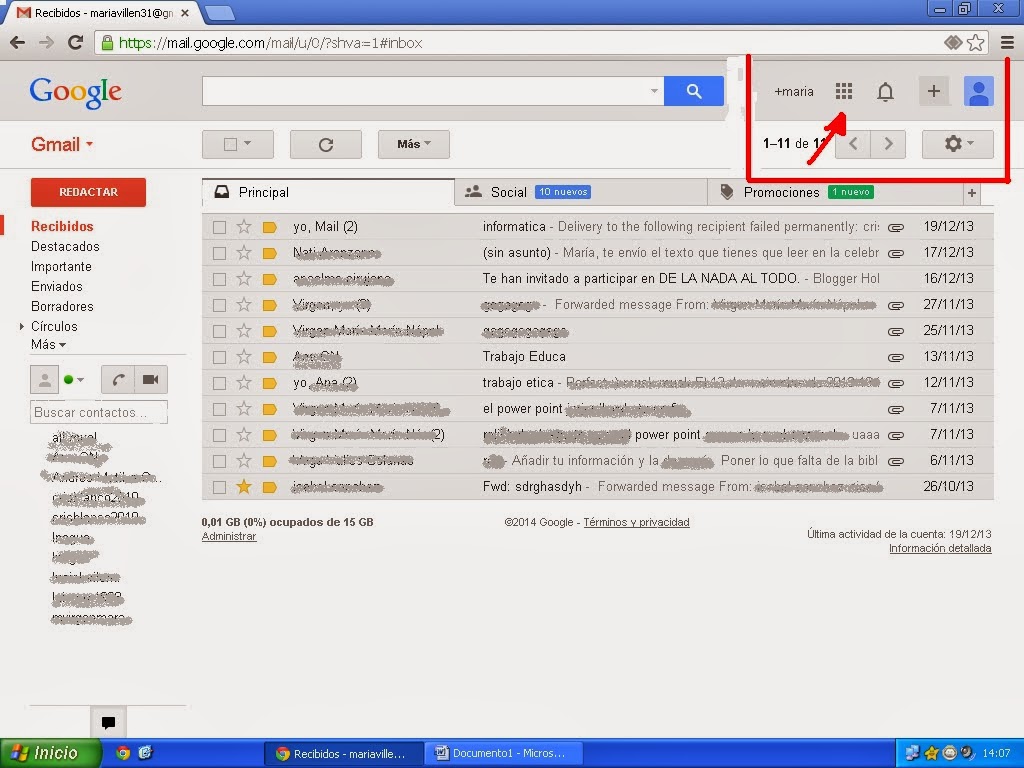Viewport: 1024px width, 768px height.
Task: Select the Fwd: sdrghasdyh email checkbox
Action: click(x=219, y=487)
